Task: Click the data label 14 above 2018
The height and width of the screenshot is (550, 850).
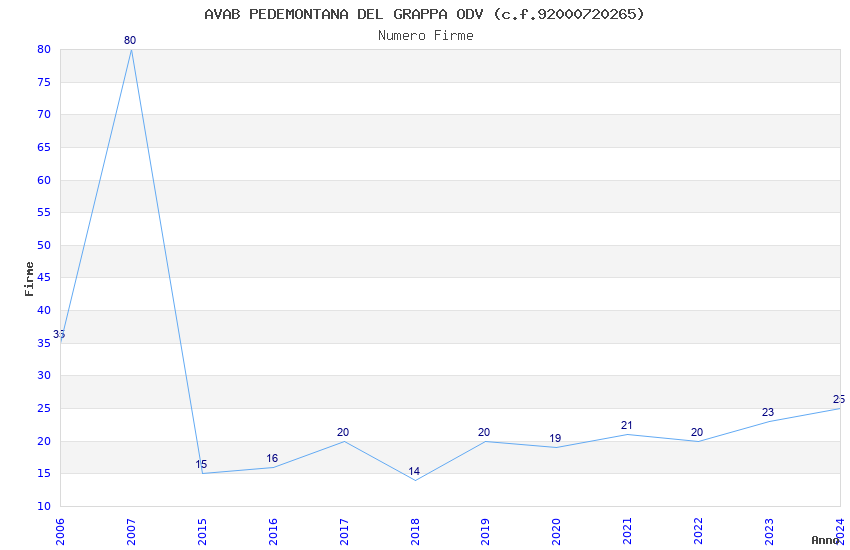Action: pos(414,471)
